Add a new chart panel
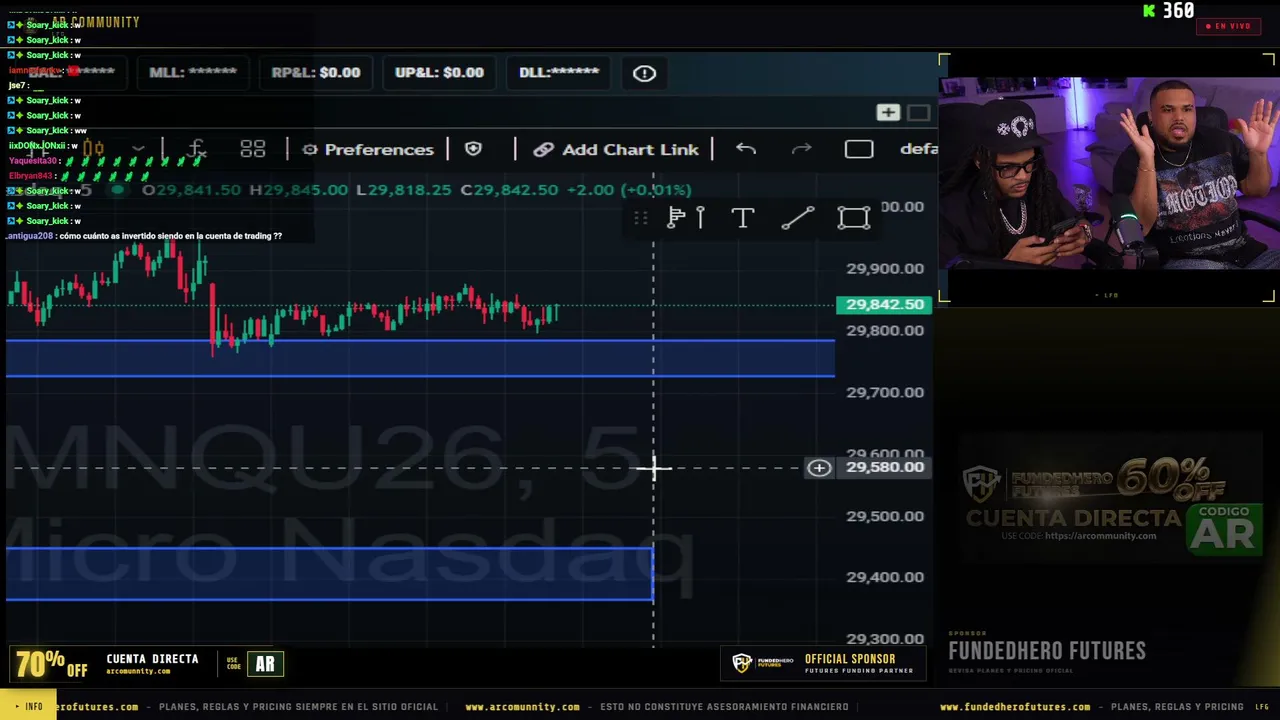 [888, 113]
